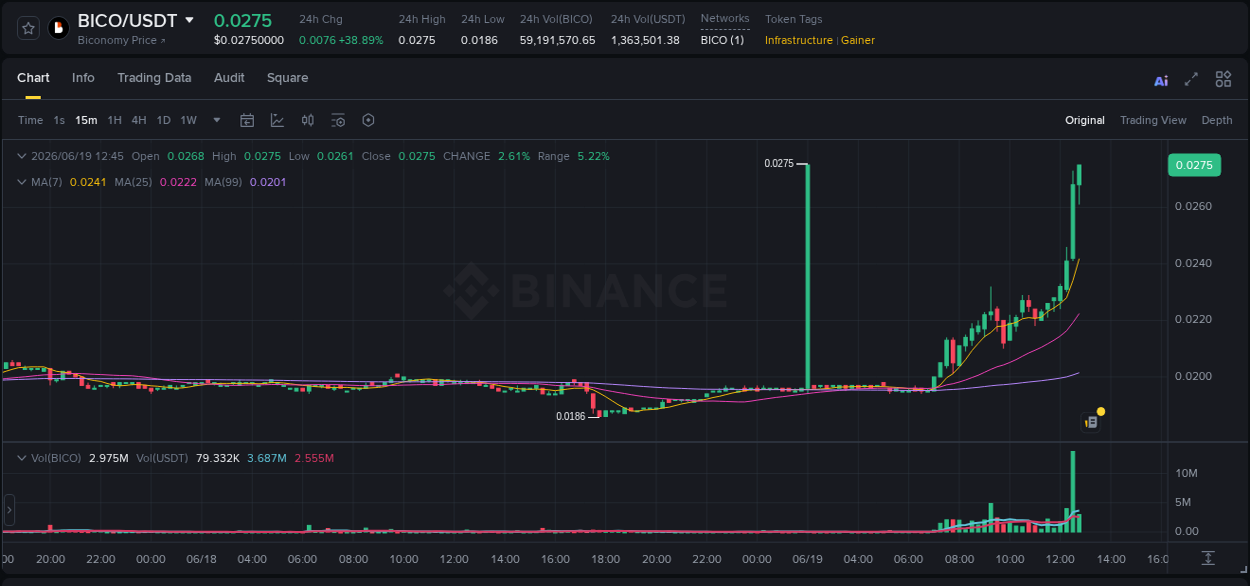This screenshot has height=586, width=1250.
Task: Select the 1D interval
Action: (x=163, y=120)
